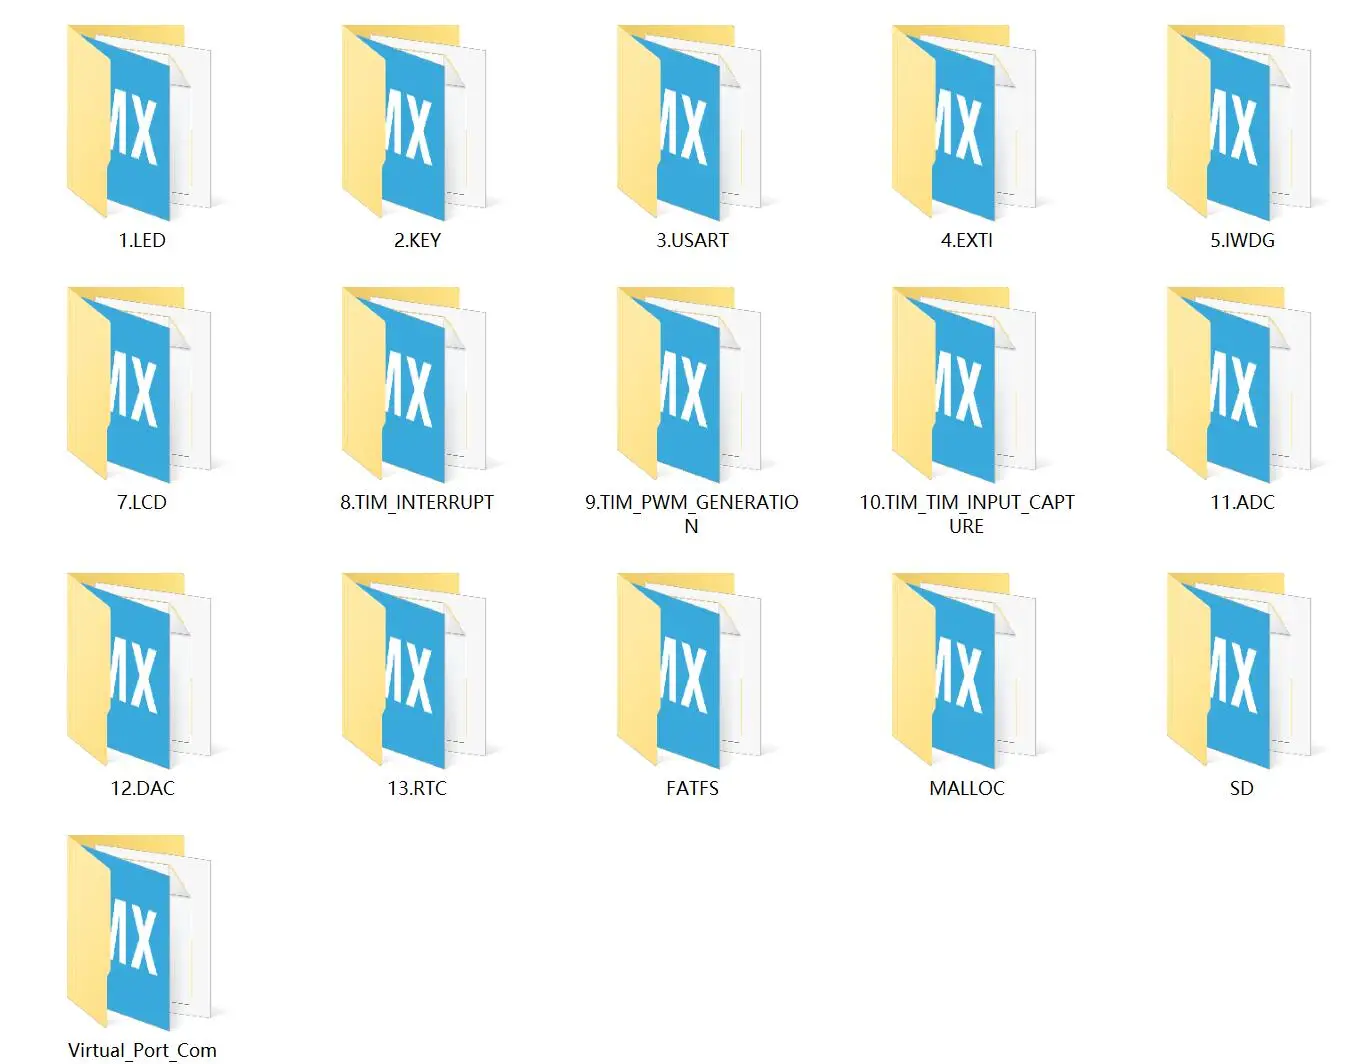Click the FATFS name label

pyautogui.click(x=692, y=788)
